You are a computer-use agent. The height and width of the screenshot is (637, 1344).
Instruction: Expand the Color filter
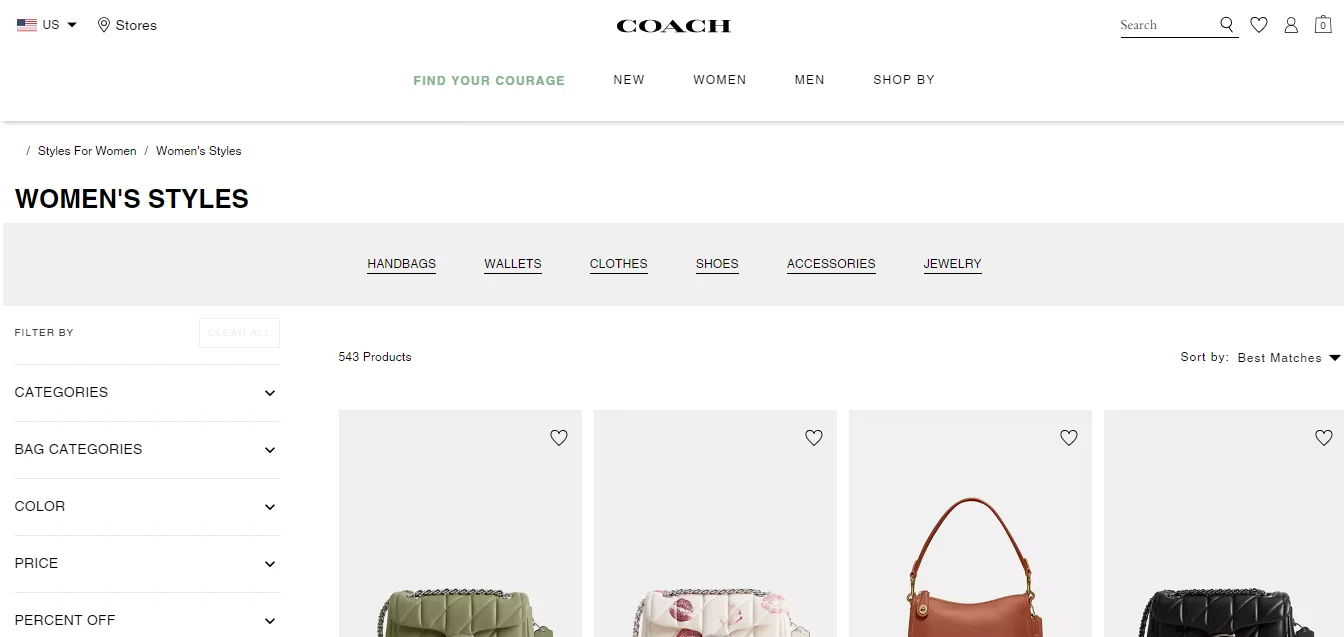(x=147, y=507)
